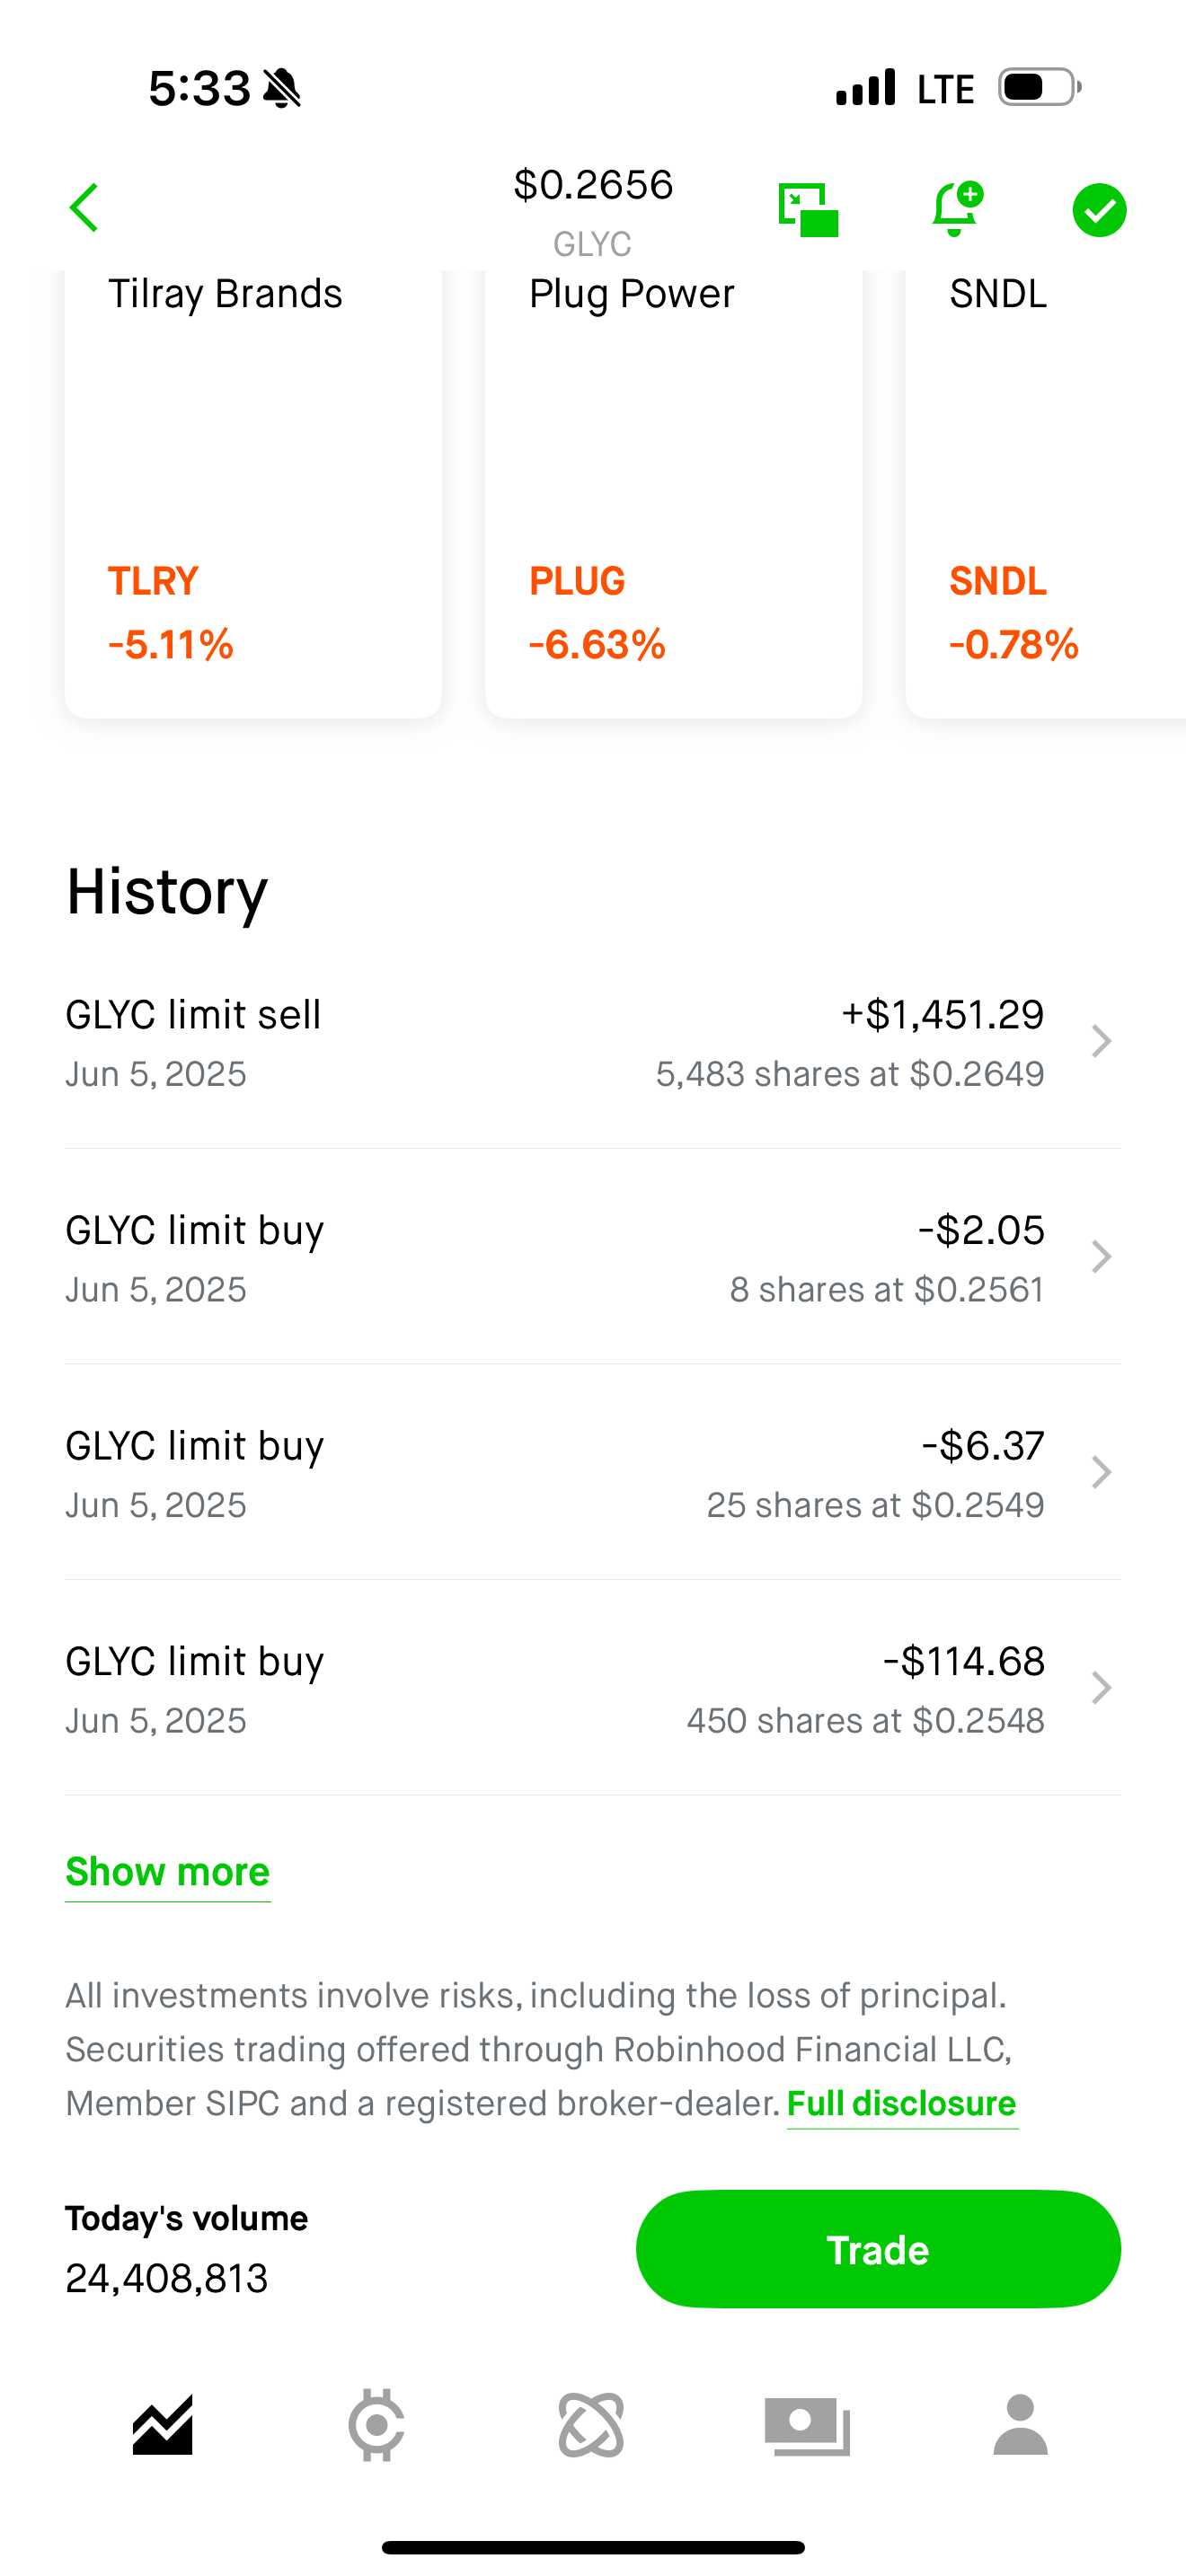Click the Show more link
The image size is (1186, 2576).
(x=168, y=1872)
